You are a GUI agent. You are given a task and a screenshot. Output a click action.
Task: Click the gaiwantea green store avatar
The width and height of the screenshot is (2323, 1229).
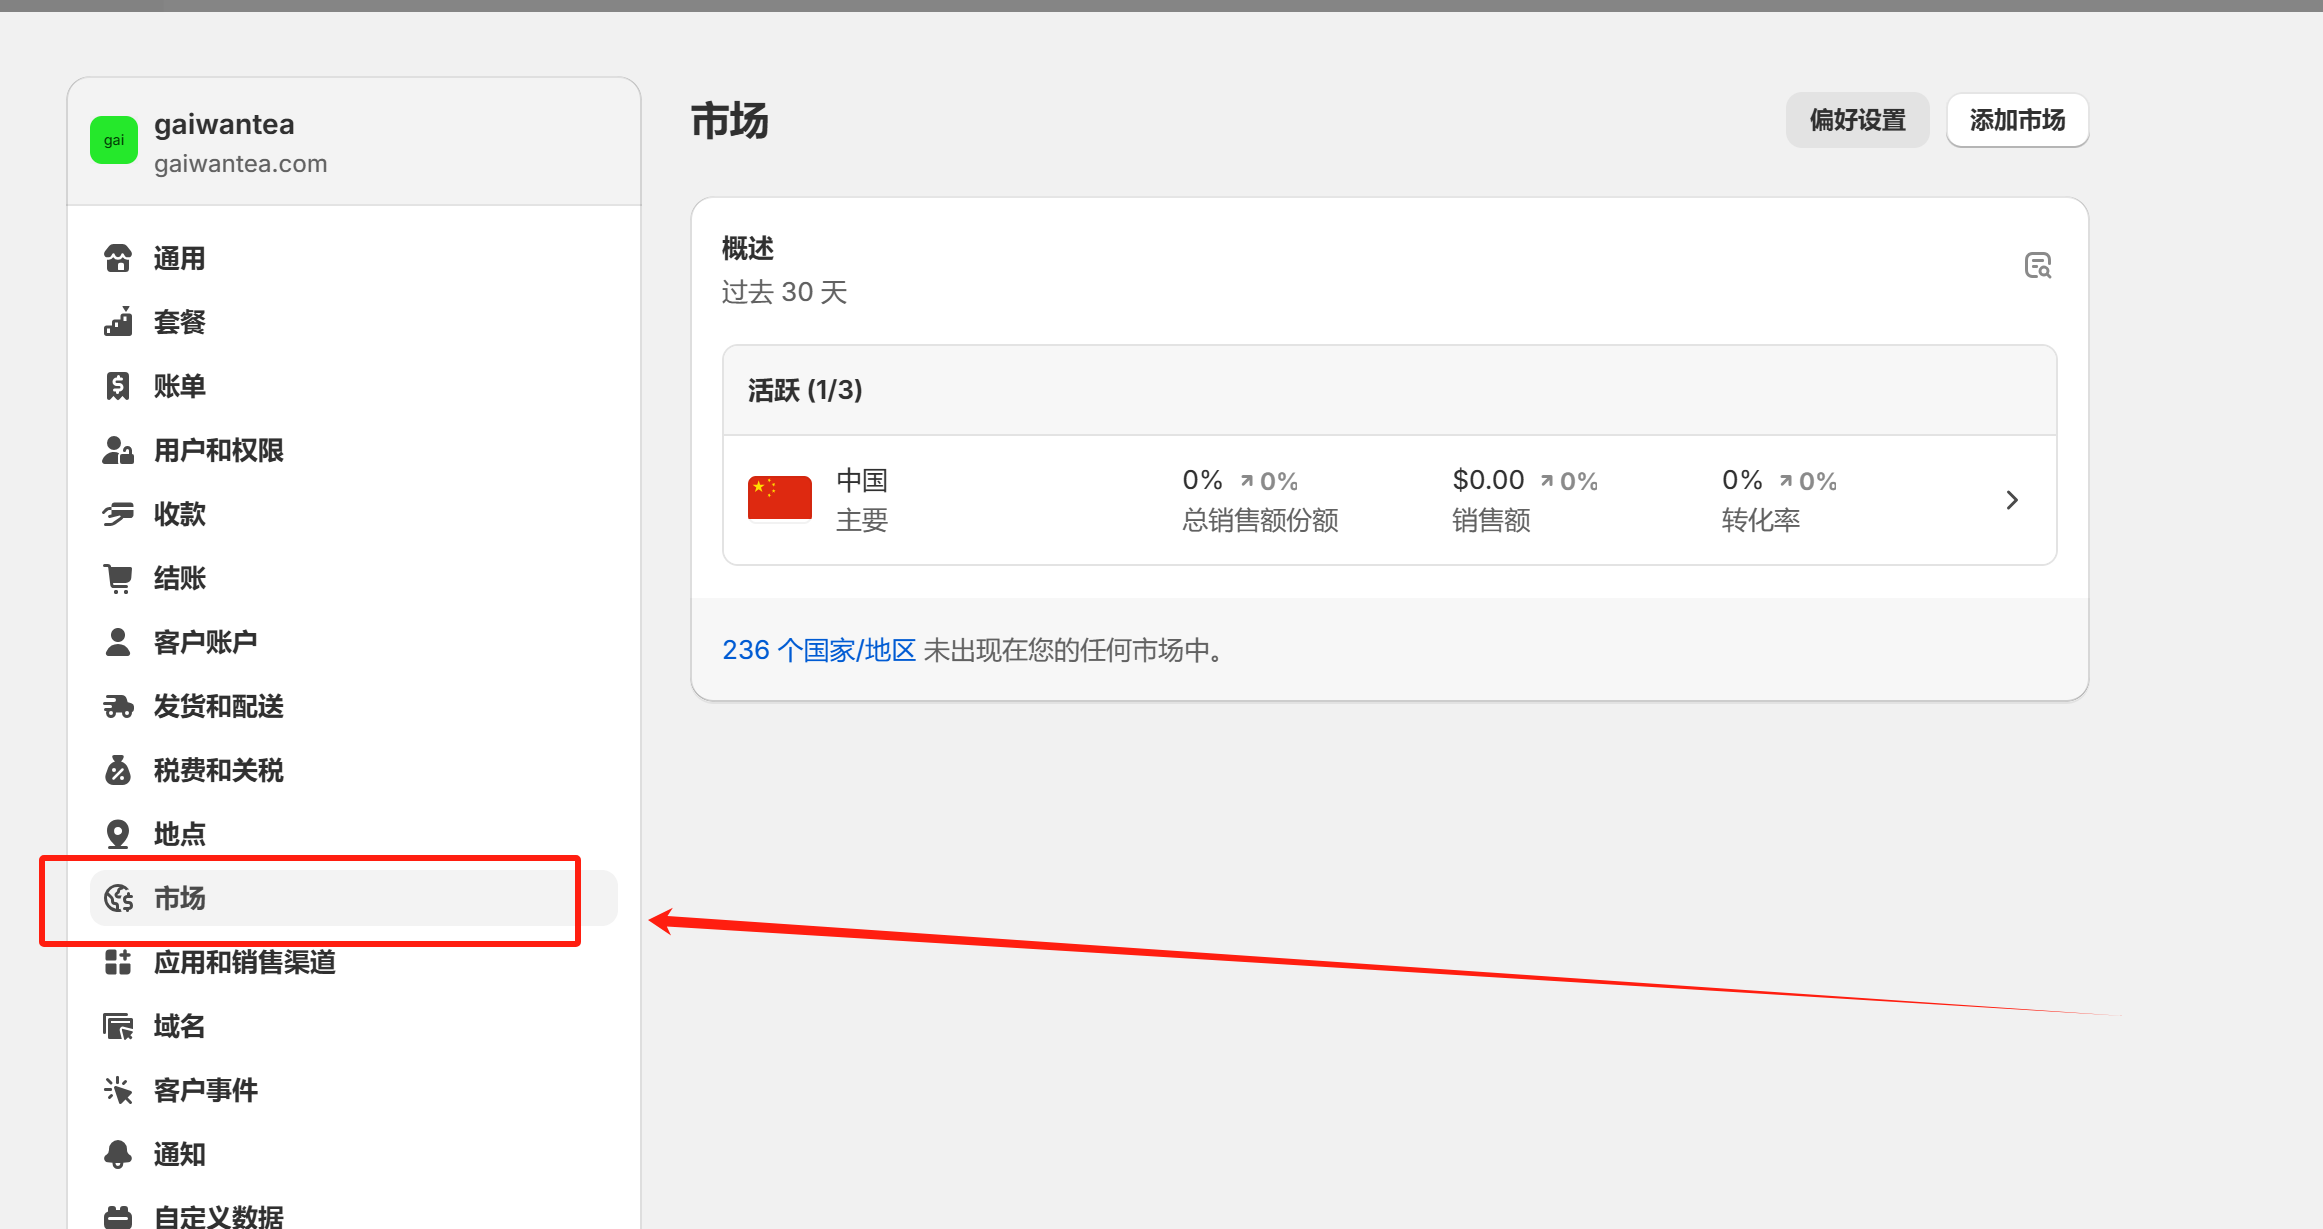(x=114, y=140)
